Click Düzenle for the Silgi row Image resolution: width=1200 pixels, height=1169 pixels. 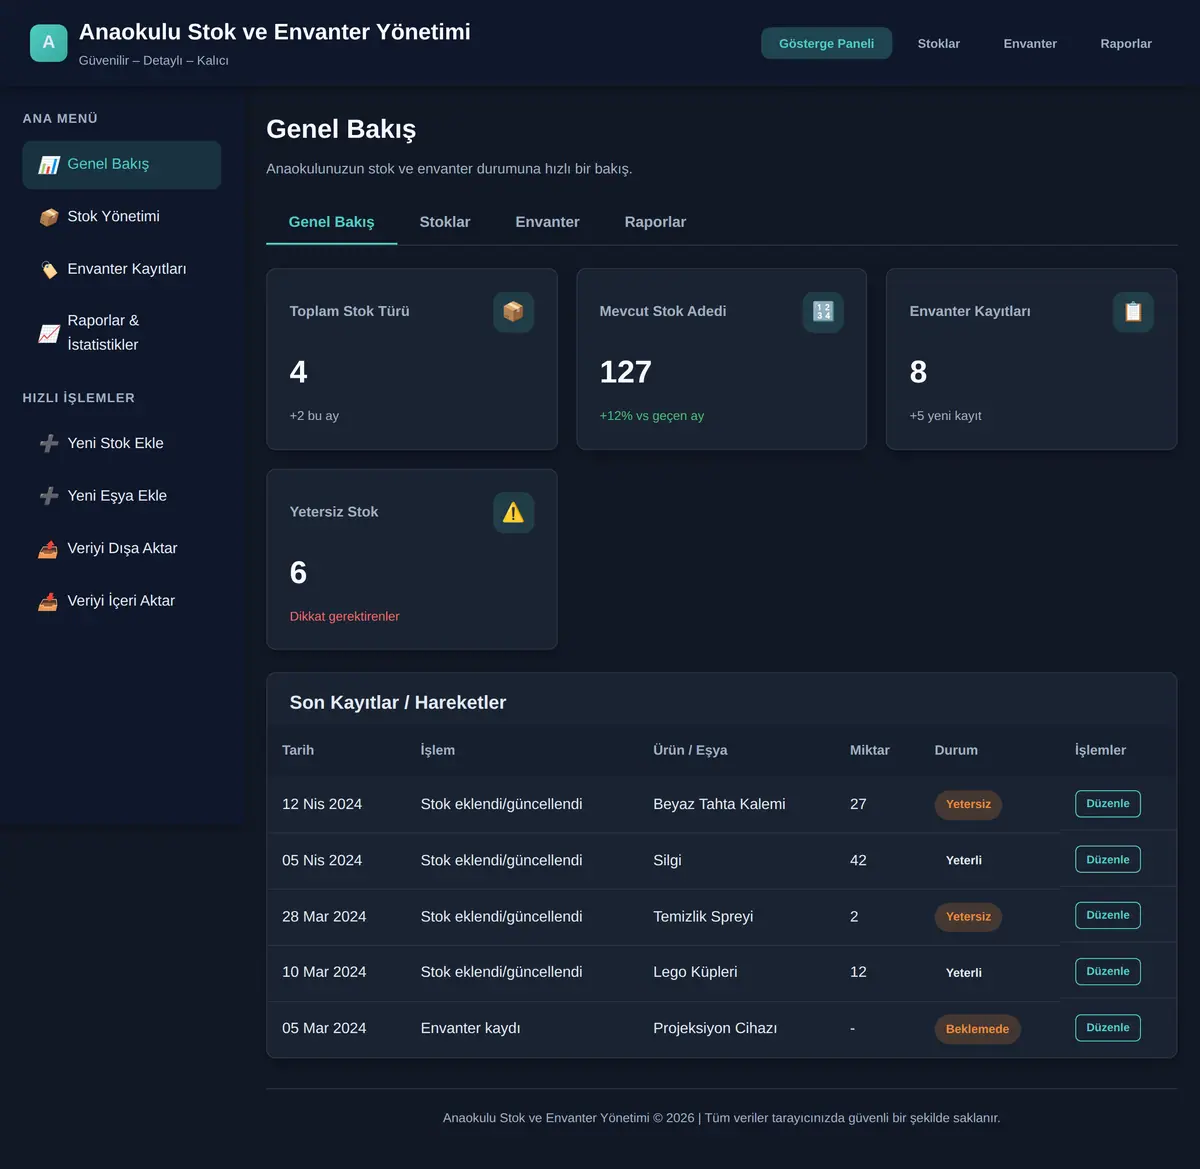click(x=1108, y=860)
